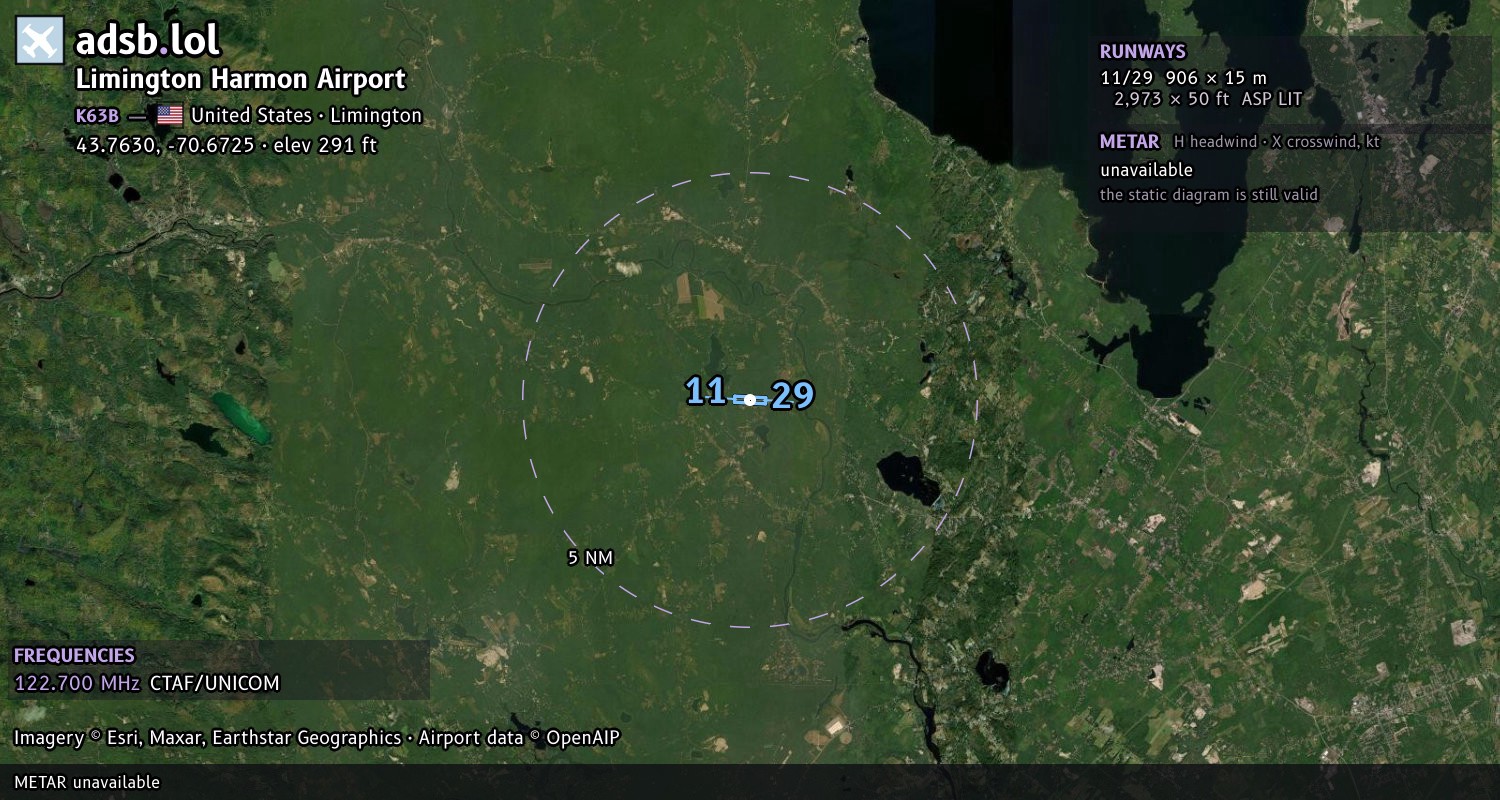This screenshot has width=1500, height=800.
Task: Click the 122.700 MHz frequency value
Action: (77, 684)
